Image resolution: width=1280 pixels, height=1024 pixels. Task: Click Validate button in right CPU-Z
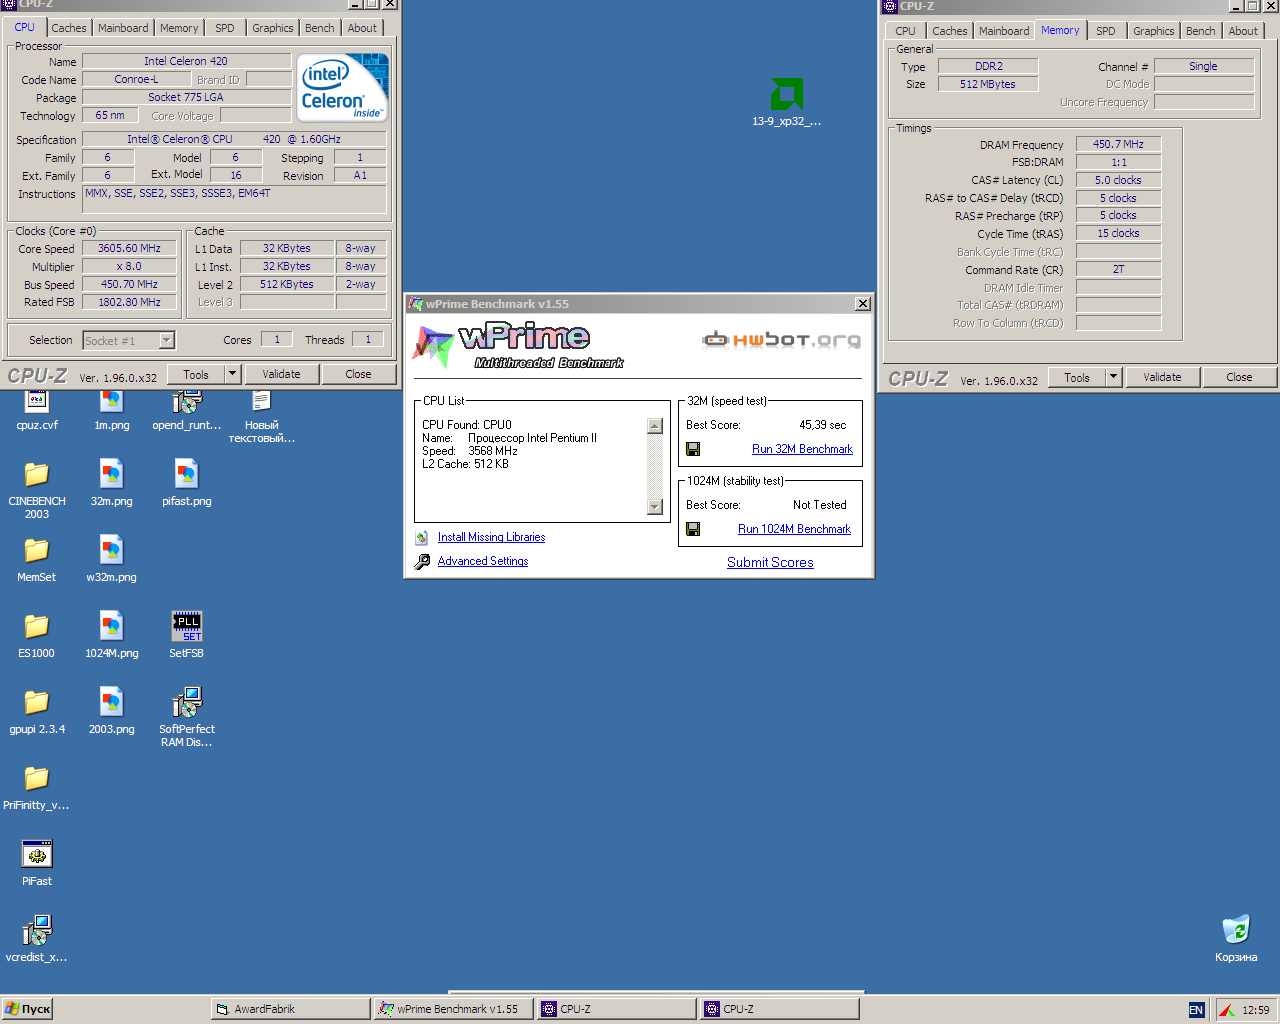coord(1162,377)
